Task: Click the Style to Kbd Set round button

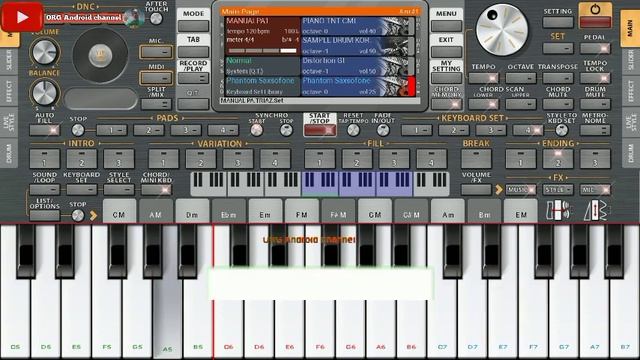Action: pyautogui.click(x=562, y=130)
